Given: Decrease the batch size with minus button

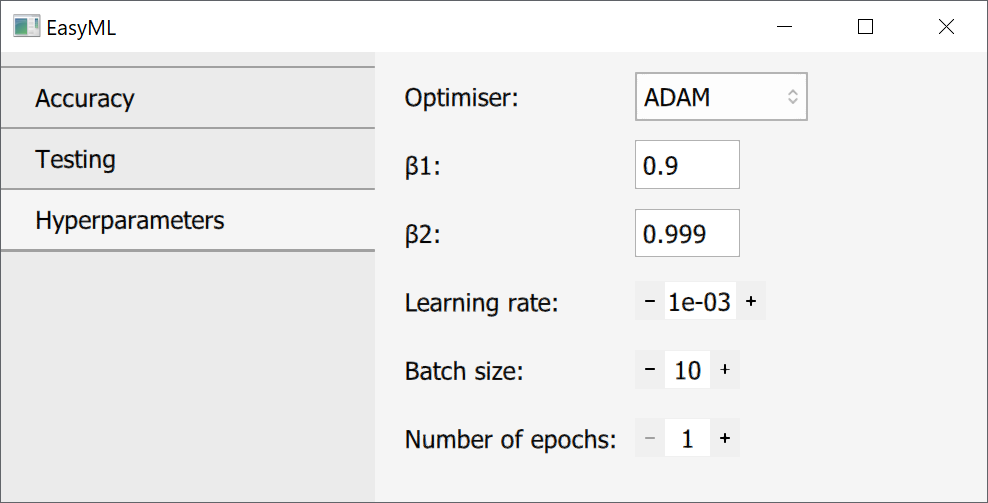Looking at the screenshot, I should [650, 370].
